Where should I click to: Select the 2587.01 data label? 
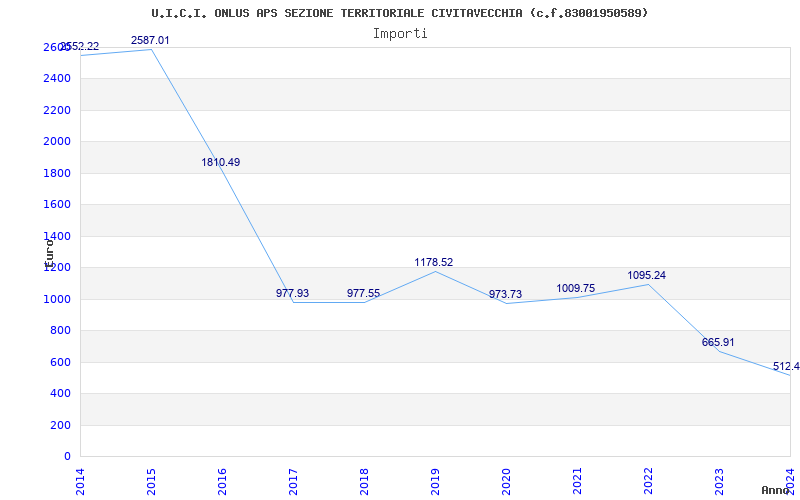click(150, 40)
